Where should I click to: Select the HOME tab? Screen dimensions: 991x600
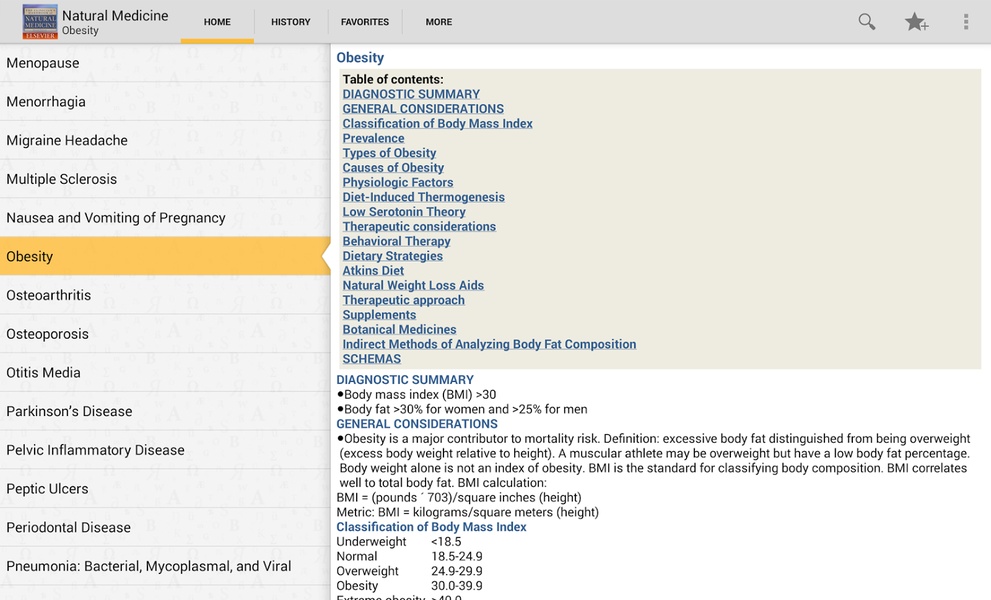click(x=217, y=22)
